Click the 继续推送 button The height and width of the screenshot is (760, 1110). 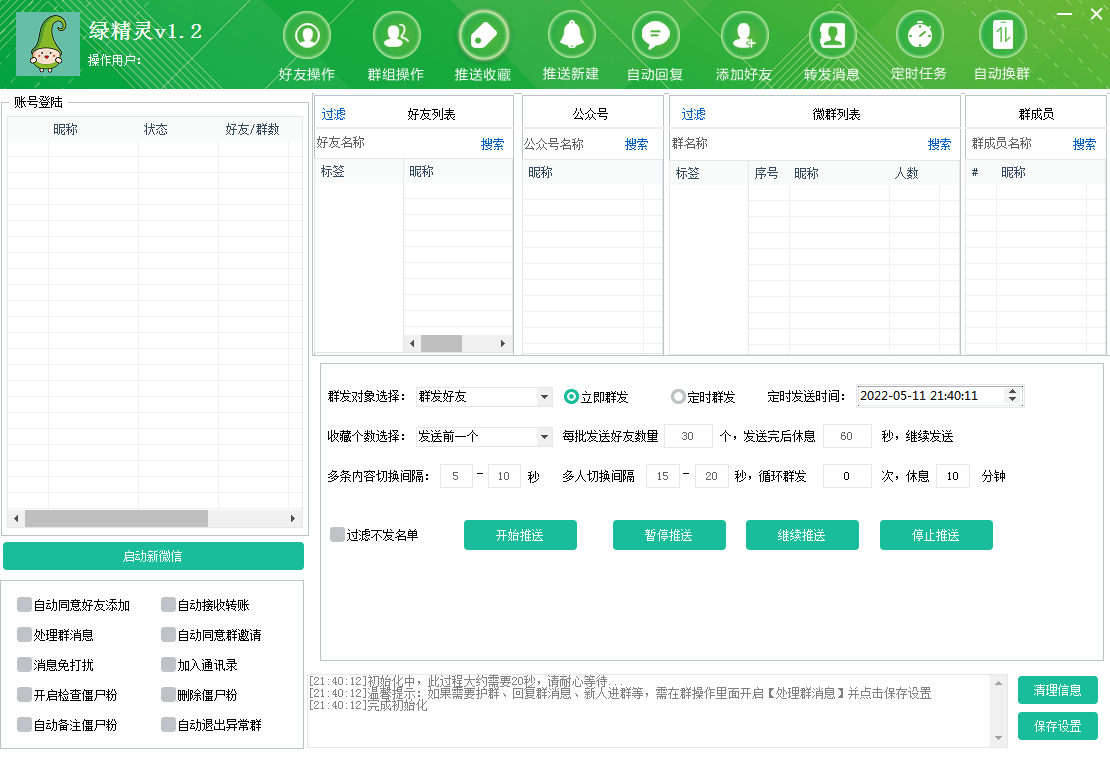pyautogui.click(x=802, y=535)
